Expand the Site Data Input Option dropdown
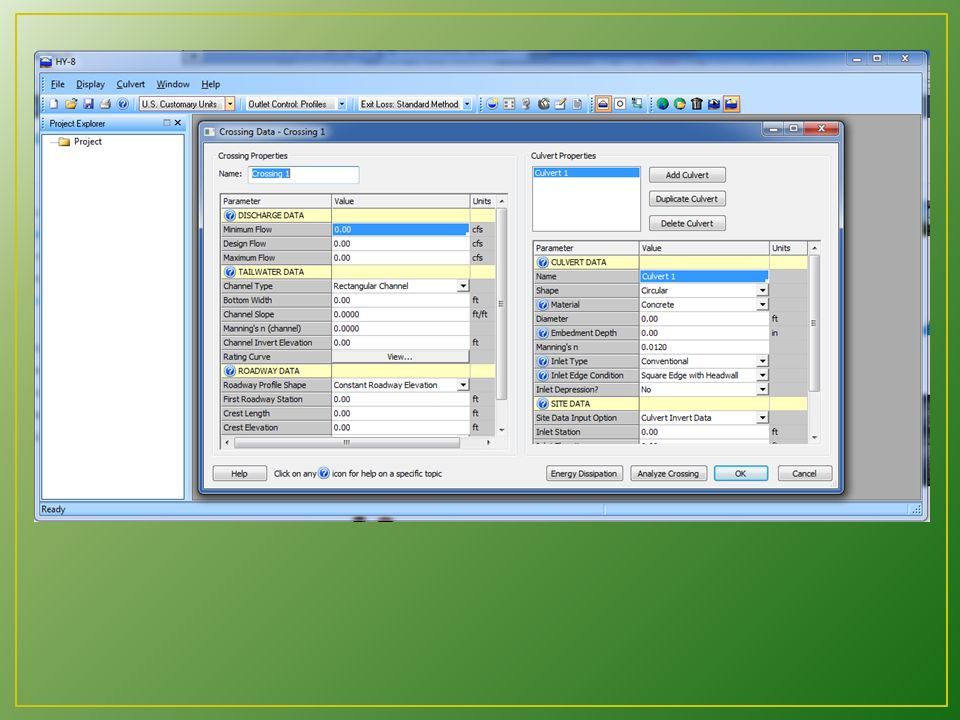This screenshot has width=960, height=720. tap(762, 418)
